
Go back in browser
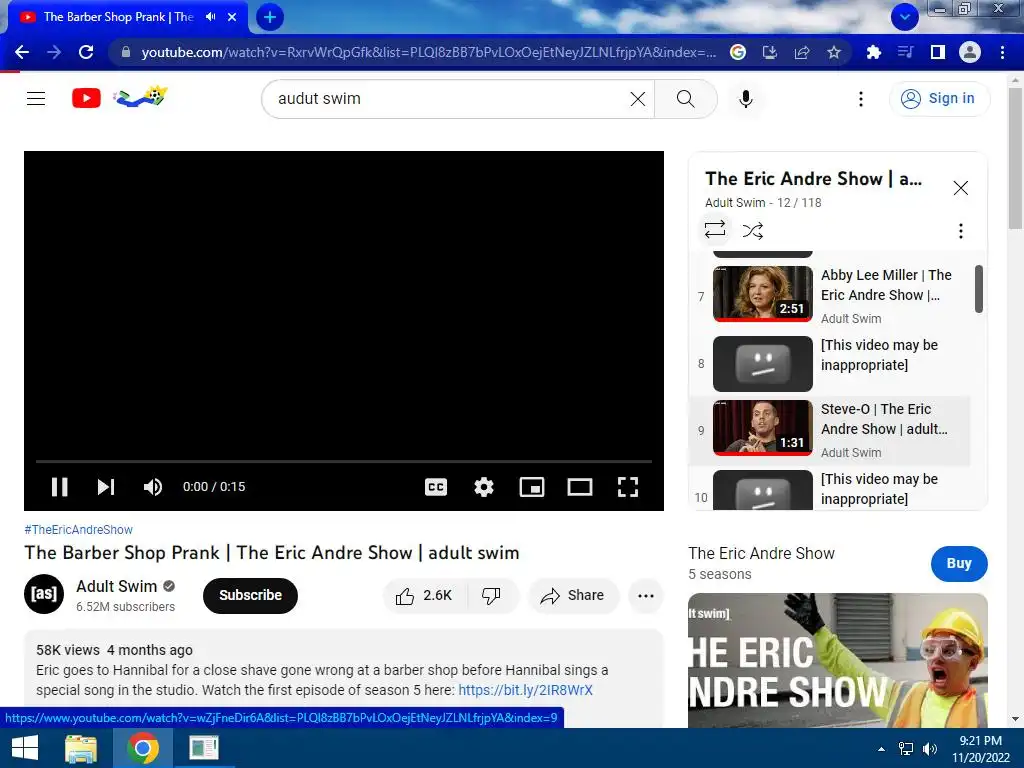22,52
